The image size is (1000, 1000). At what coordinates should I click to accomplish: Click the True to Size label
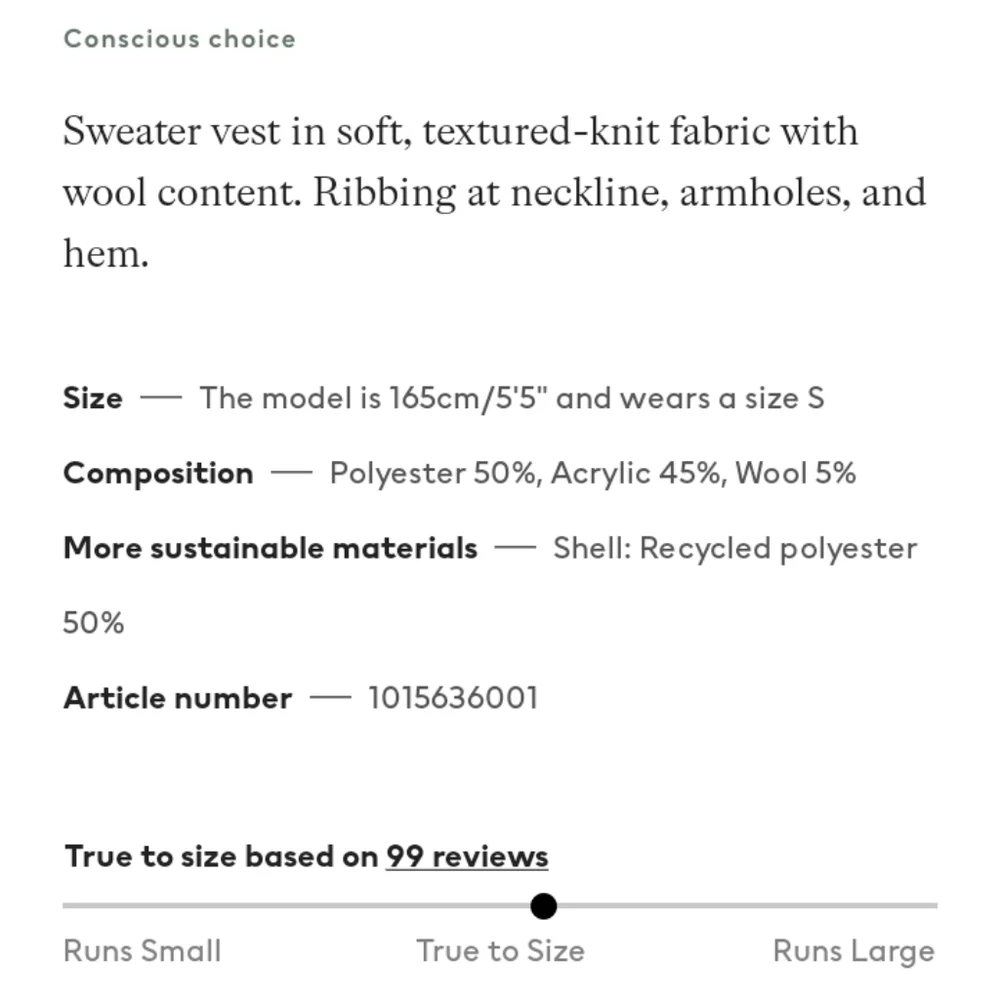tap(501, 951)
